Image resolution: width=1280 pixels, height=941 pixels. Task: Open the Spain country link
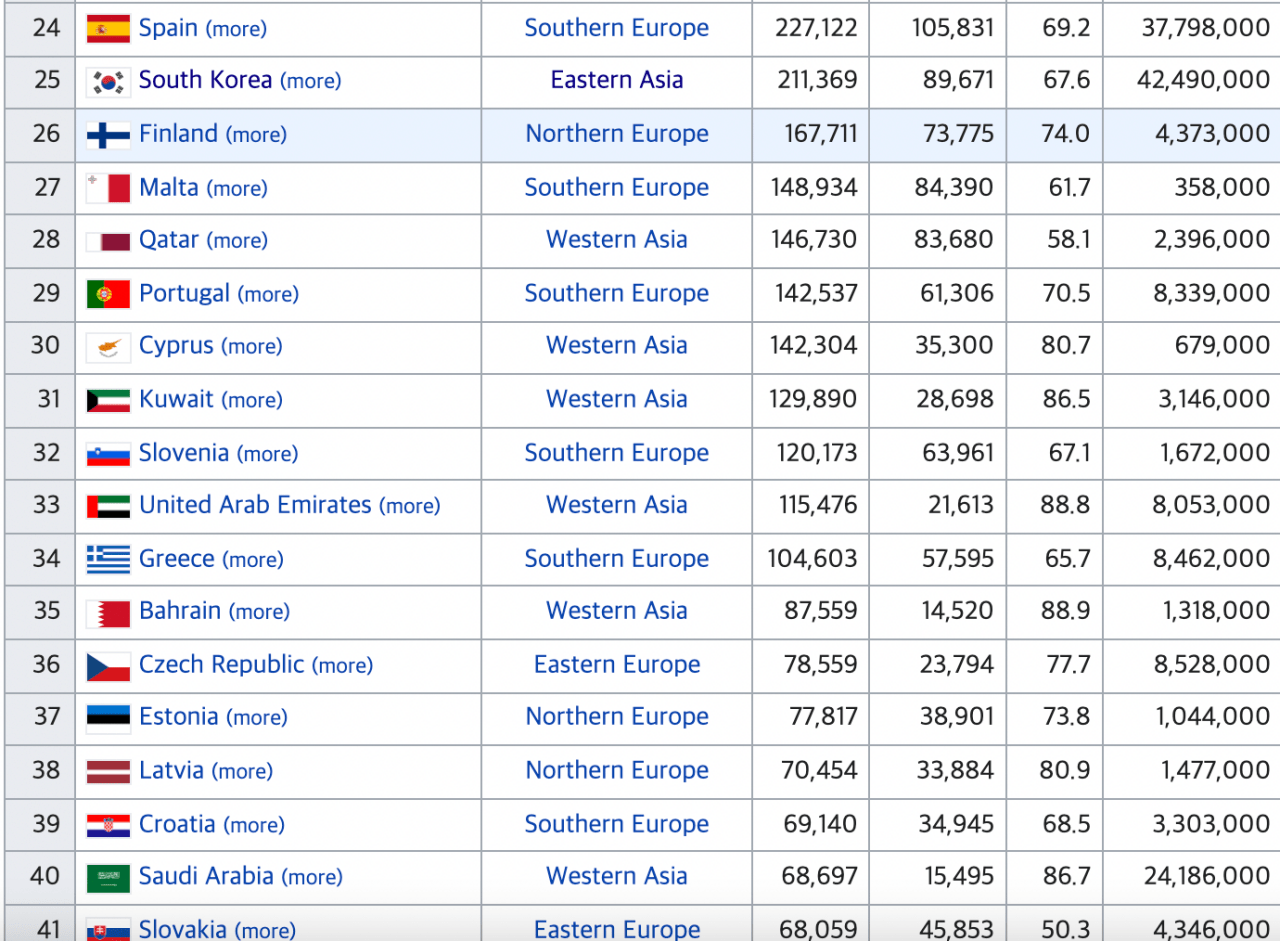[168, 28]
